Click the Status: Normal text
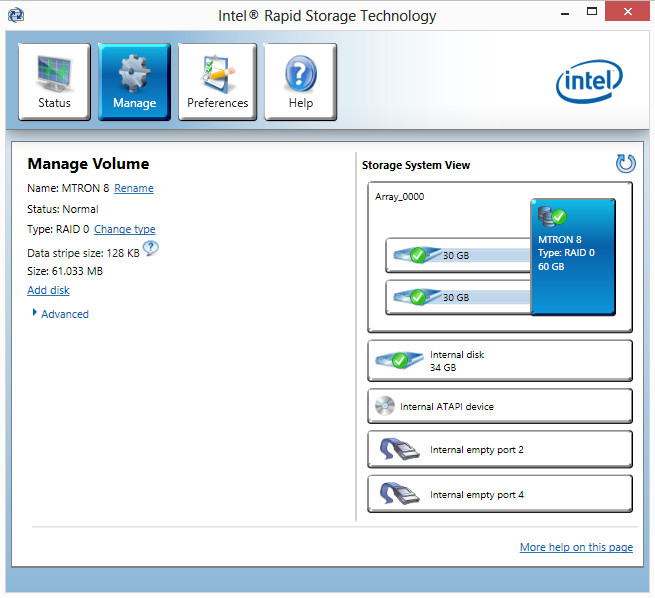The height and width of the screenshot is (598, 655). click(x=63, y=209)
